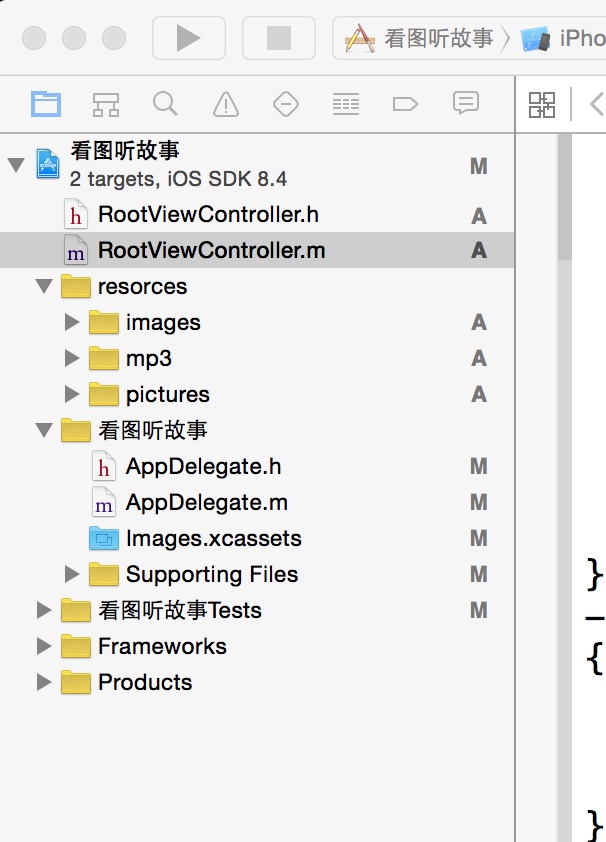The image size is (606, 842).
Task: Collapse the 看图听故事 project root
Action: click(16, 164)
